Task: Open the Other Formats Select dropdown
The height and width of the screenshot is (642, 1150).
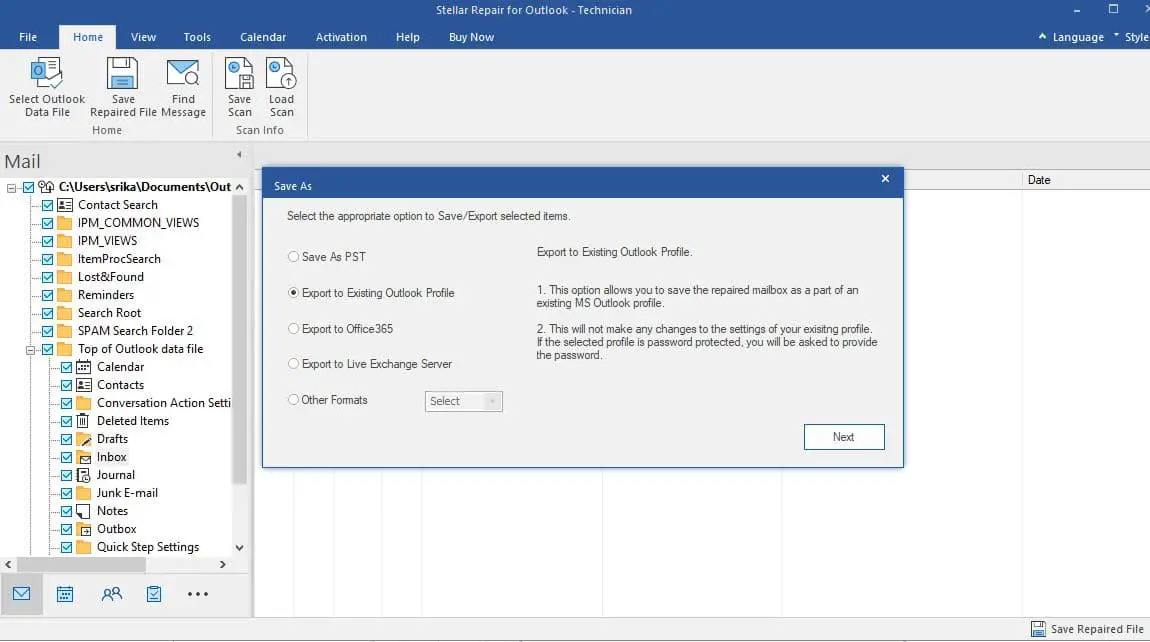Action: point(464,401)
